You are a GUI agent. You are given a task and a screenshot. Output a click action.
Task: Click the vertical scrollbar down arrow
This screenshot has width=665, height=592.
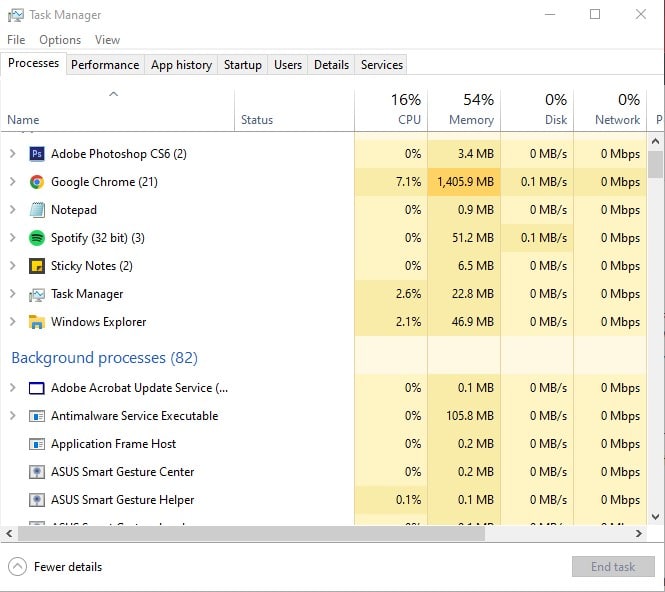656,516
